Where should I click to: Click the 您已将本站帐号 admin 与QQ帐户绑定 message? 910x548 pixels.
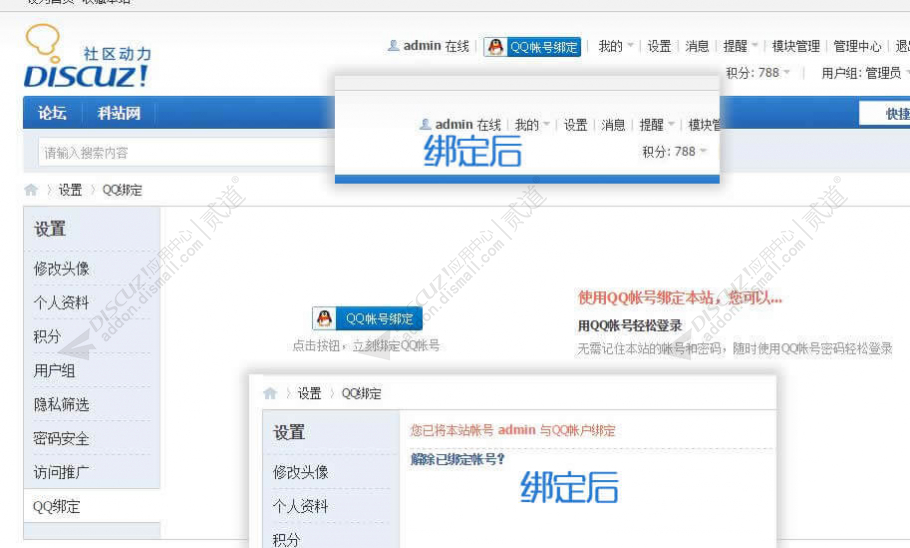513,430
